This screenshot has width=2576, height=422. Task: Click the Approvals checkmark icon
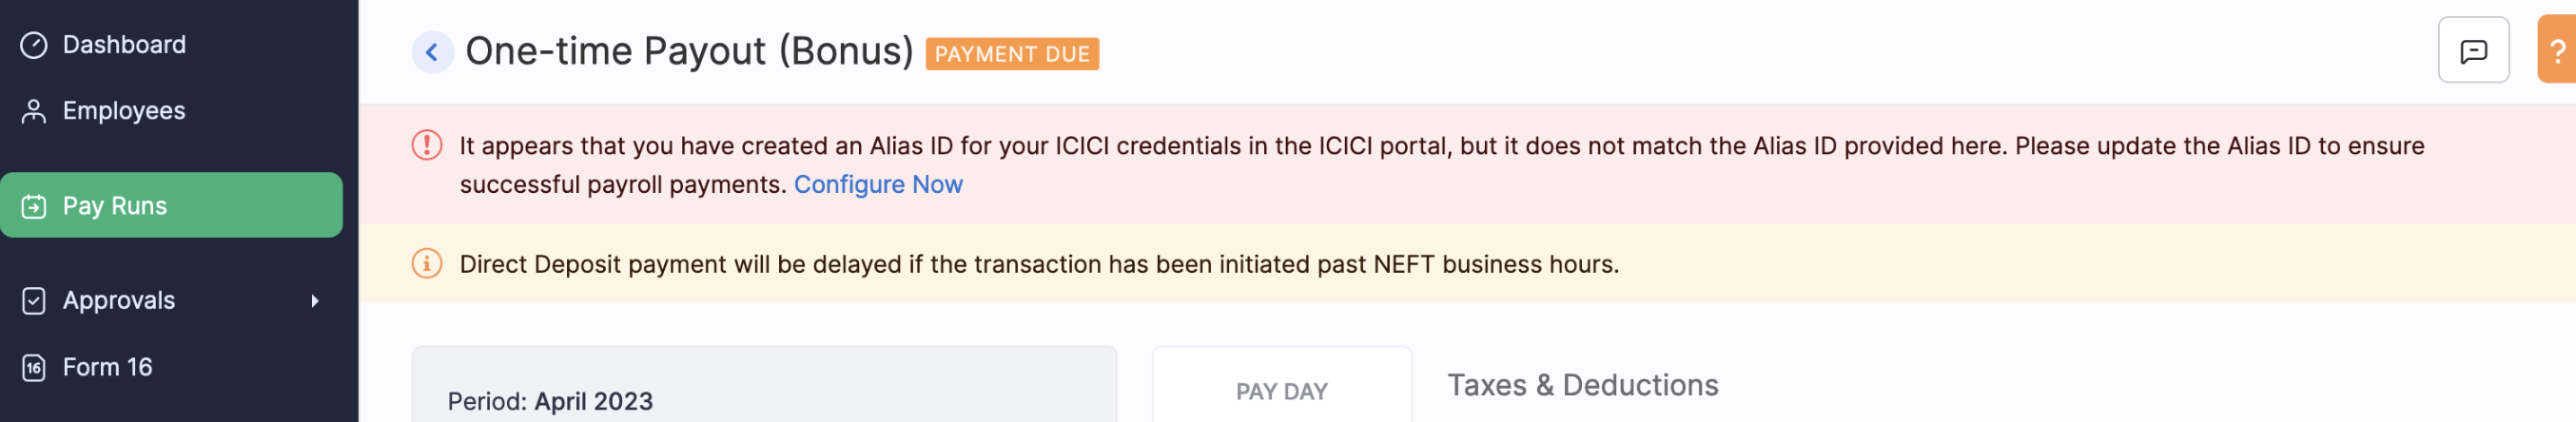pyautogui.click(x=34, y=301)
